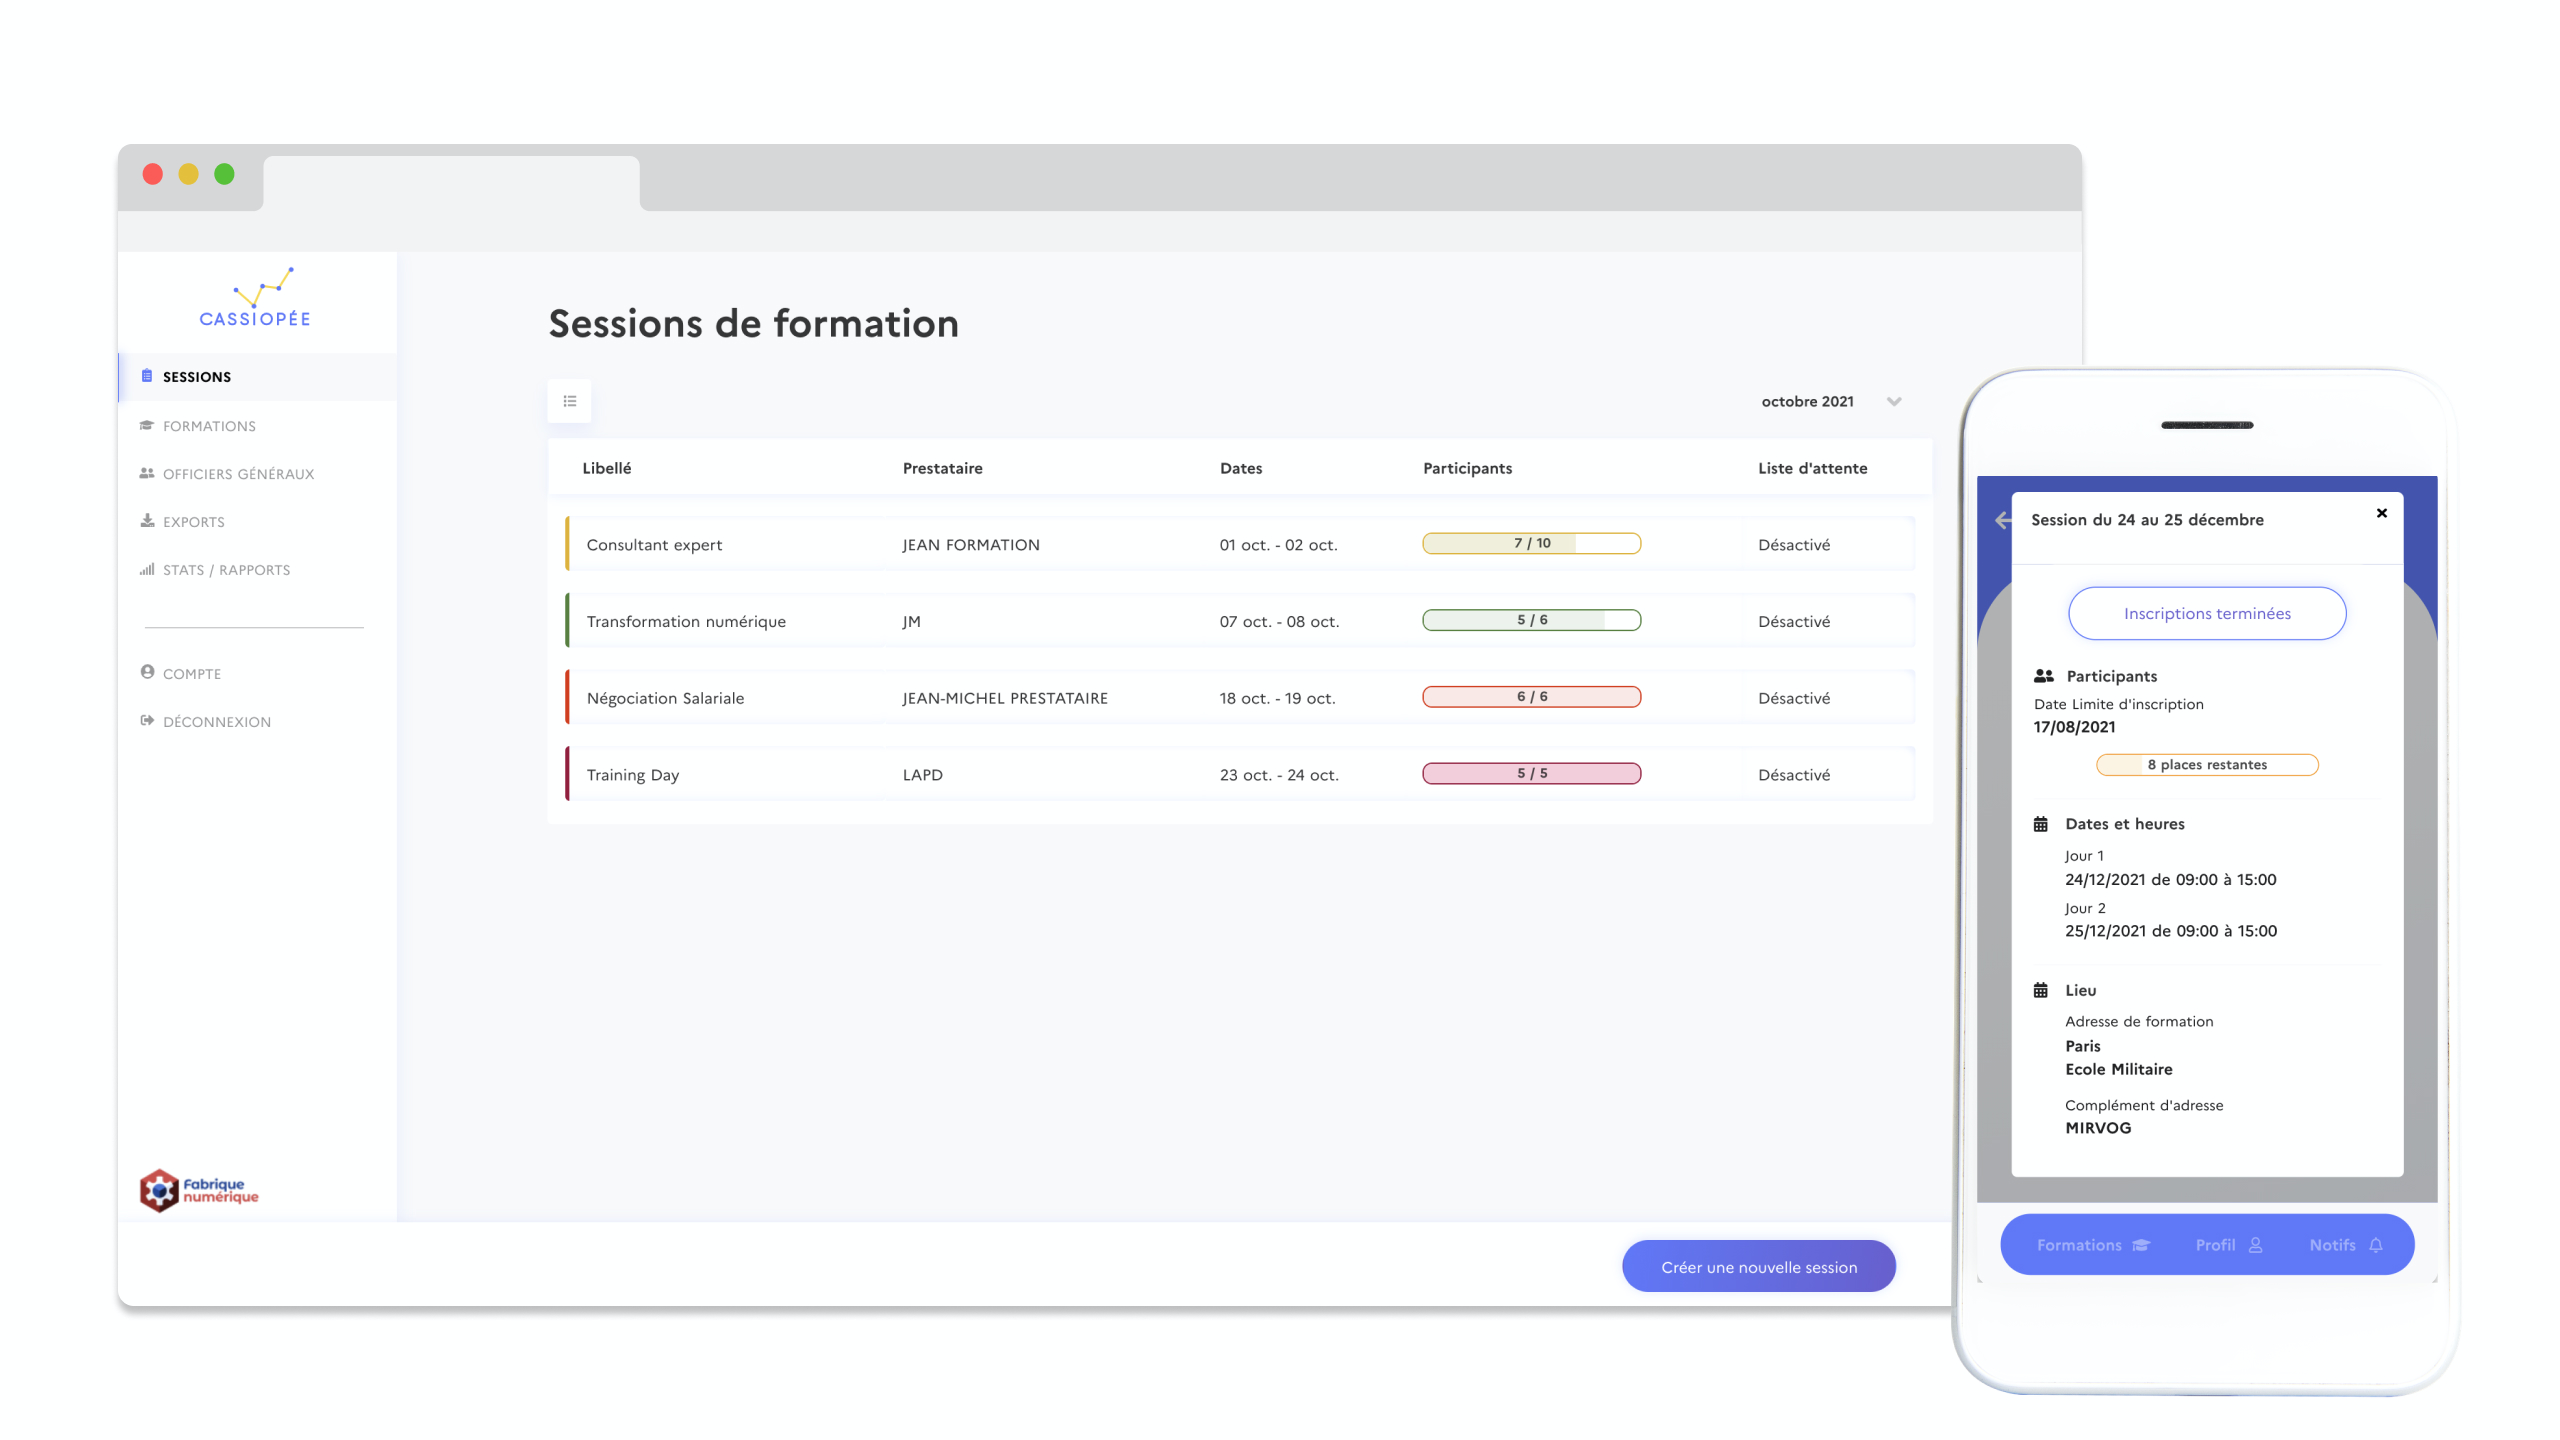Toggle the list view icon above table
This screenshot has width=2560, height=1440.
tap(570, 401)
